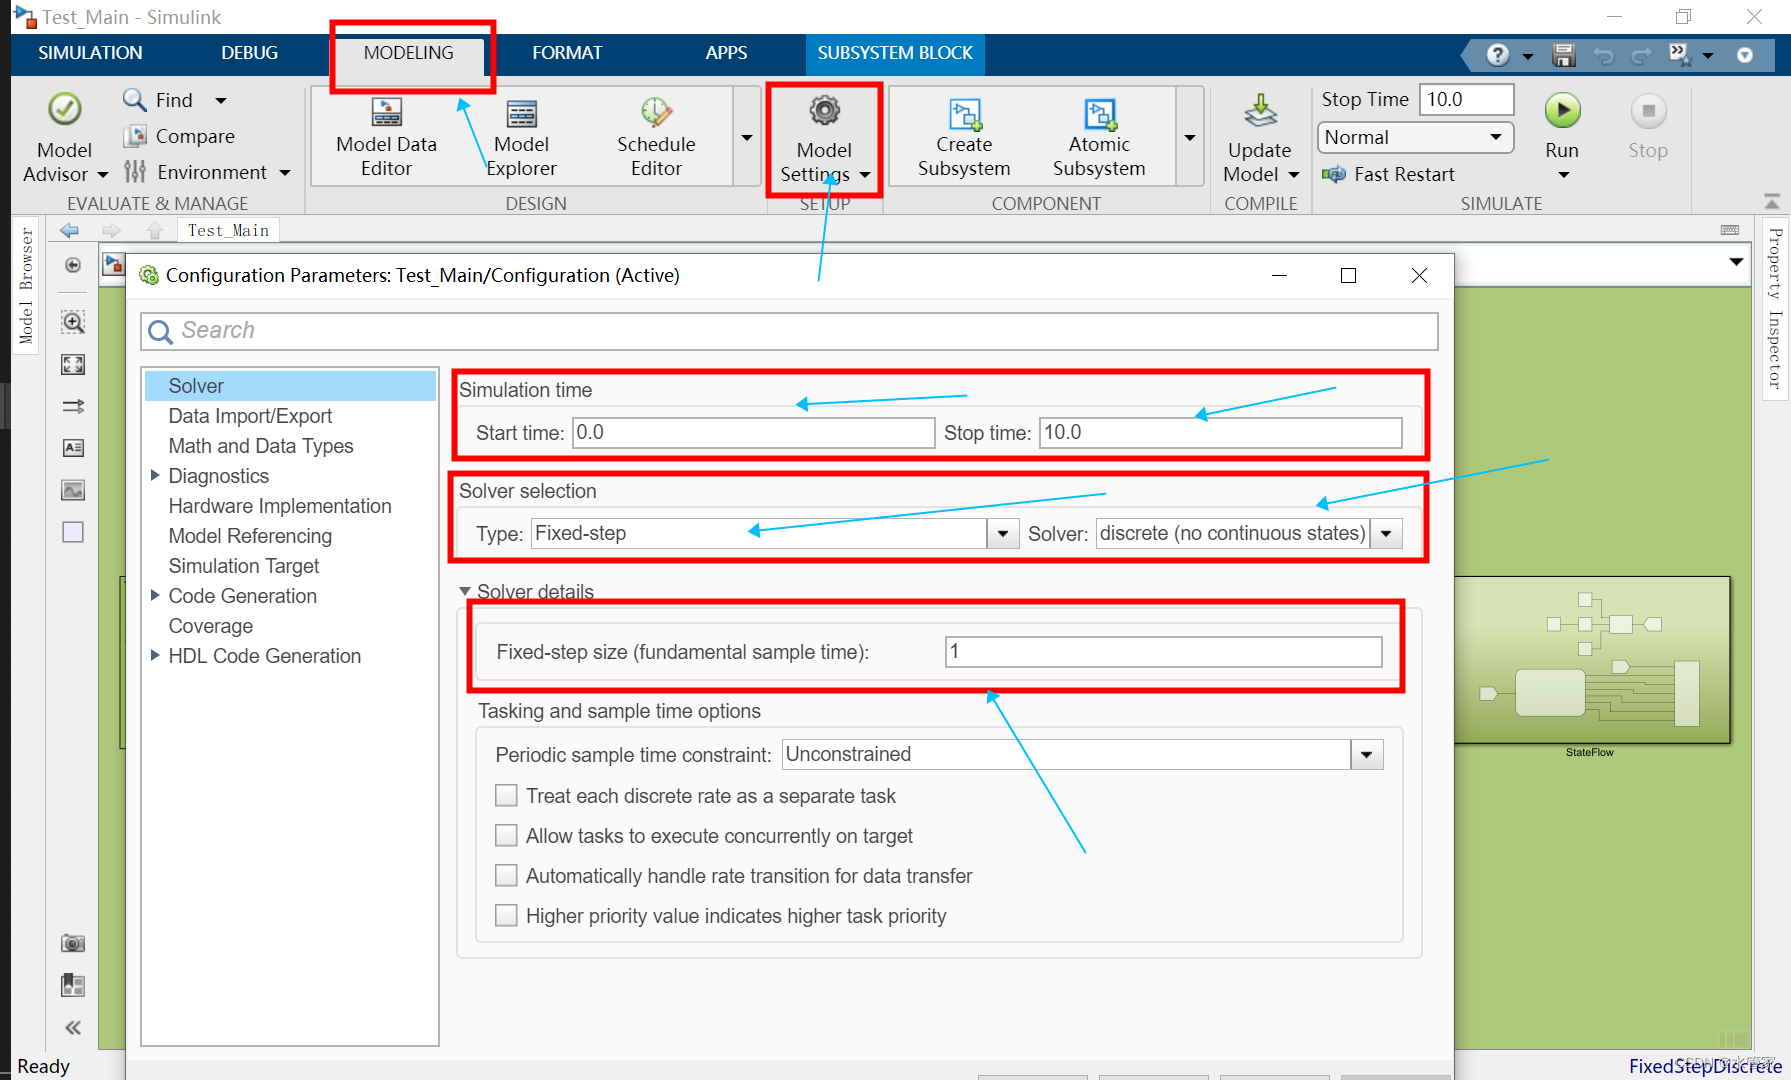
Task: Expand the HDL Code Generation tree node
Action: tap(155, 655)
